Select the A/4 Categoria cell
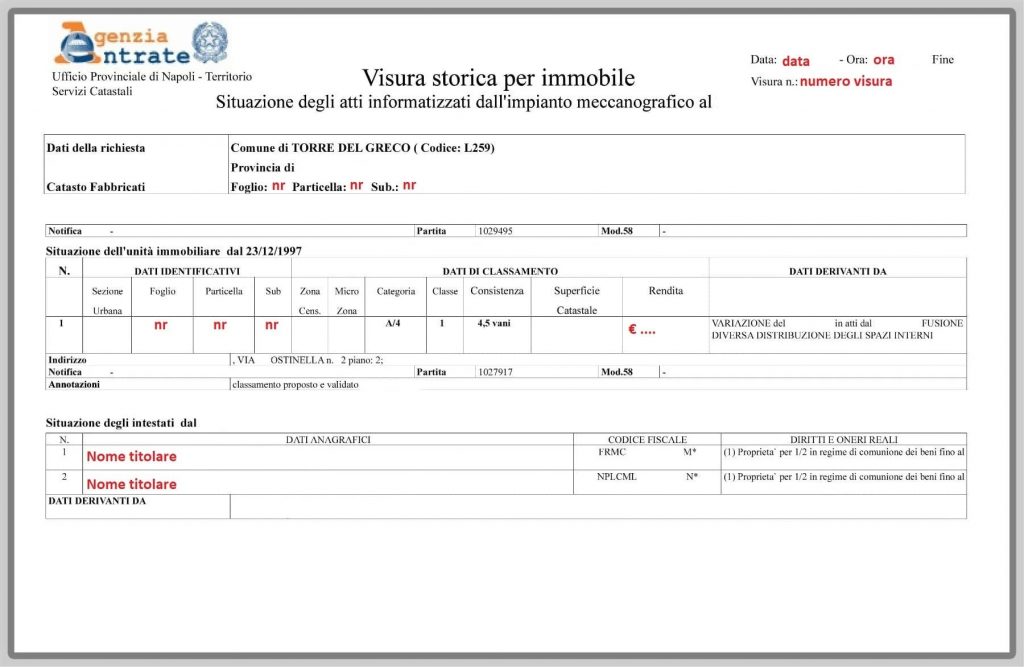 (393, 322)
